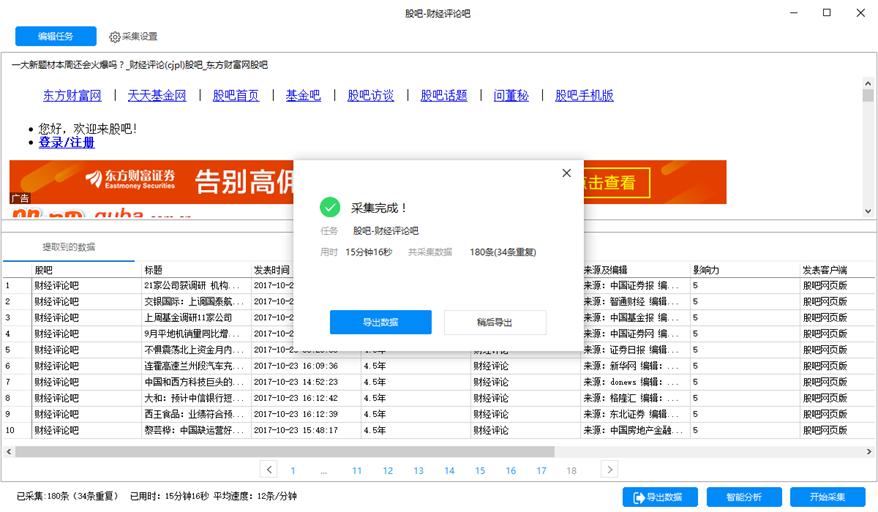Jump to page 17

[x=541, y=471]
